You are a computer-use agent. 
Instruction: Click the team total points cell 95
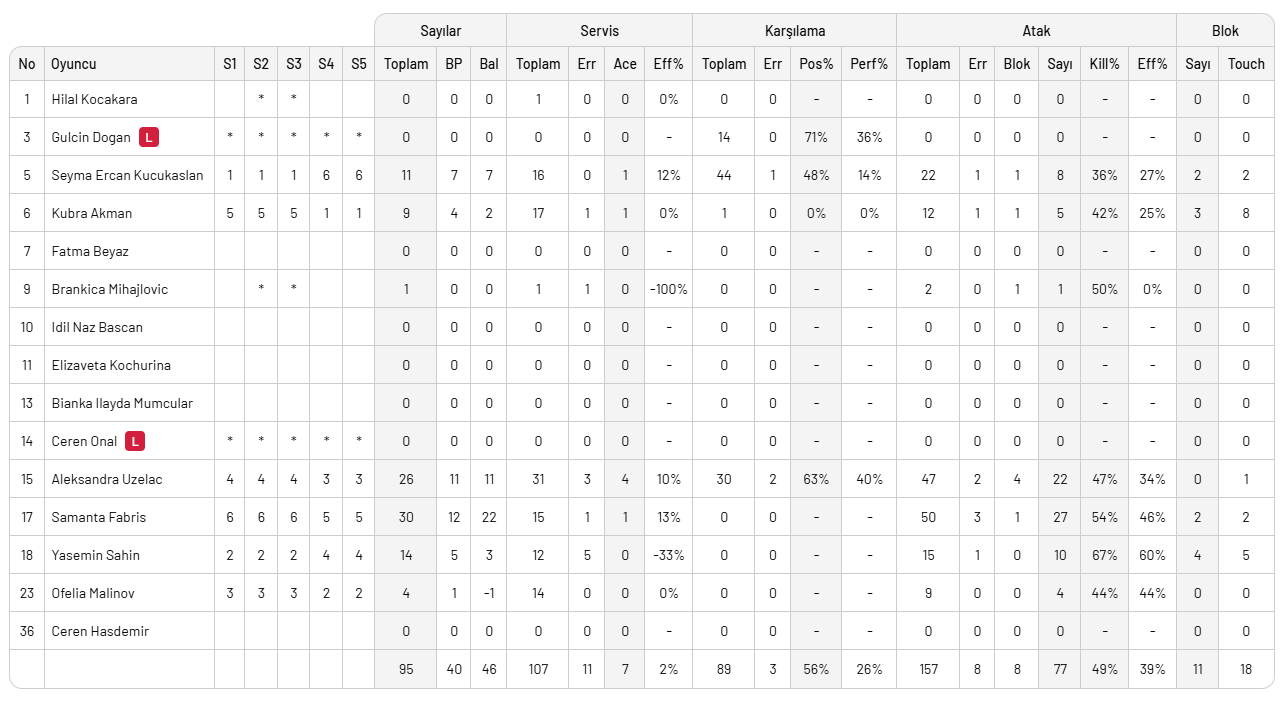point(406,669)
